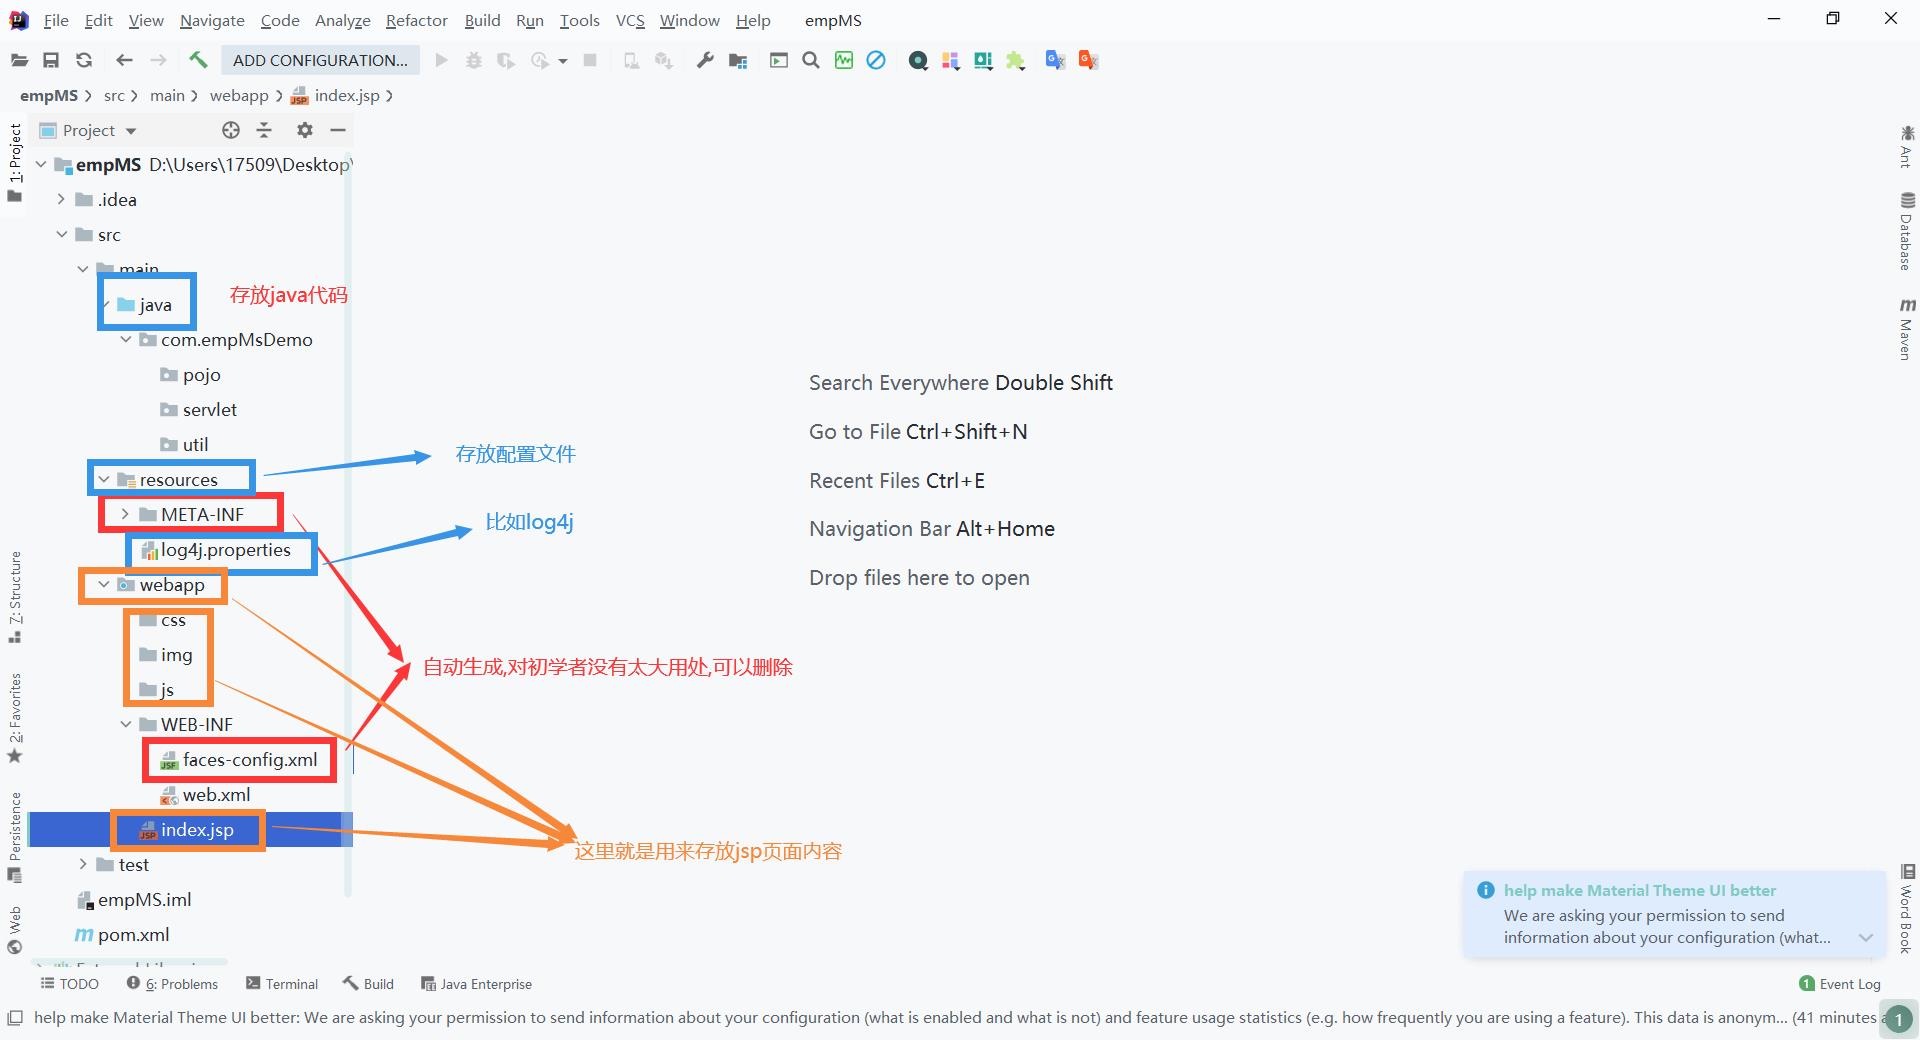The height and width of the screenshot is (1040, 1920).
Task: Click the green puzzle plugin icon
Action: click(1015, 61)
